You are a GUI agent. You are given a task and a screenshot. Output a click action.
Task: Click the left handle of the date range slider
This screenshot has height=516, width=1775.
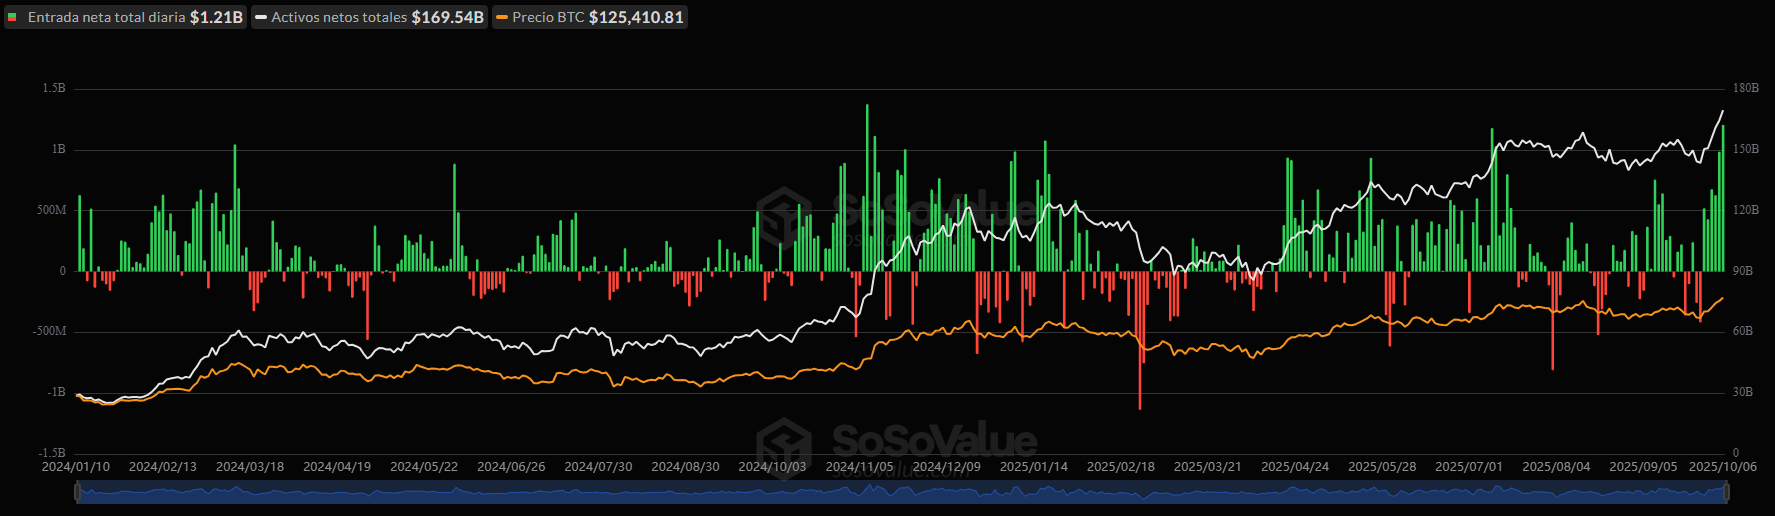coord(77,492)
